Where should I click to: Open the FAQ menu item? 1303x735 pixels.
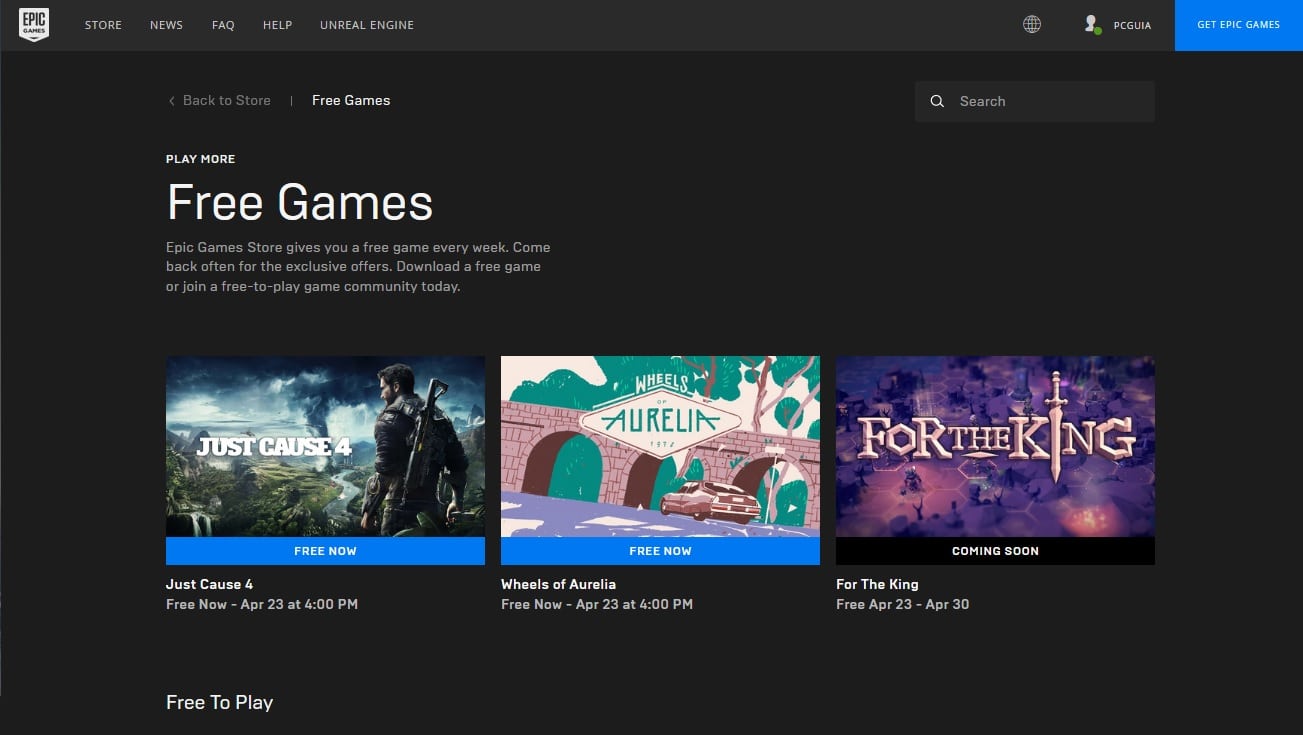point(223,25)
